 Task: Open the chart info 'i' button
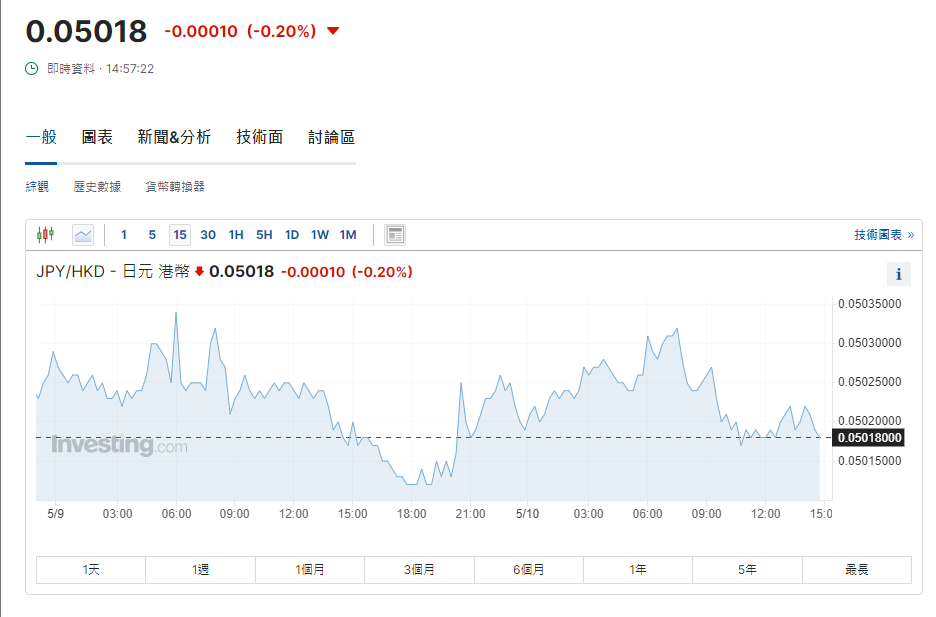pos(898,274)
